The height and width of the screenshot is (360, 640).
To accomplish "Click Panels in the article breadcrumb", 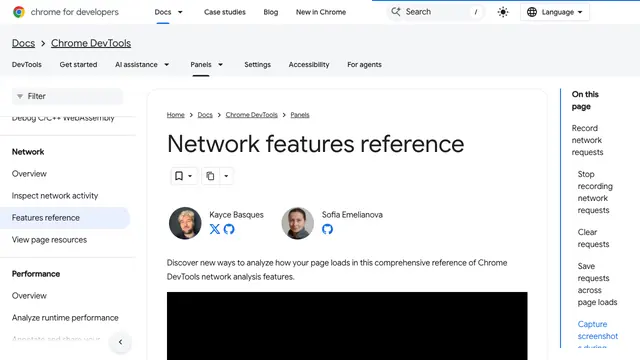I will (x=300, y=115).
